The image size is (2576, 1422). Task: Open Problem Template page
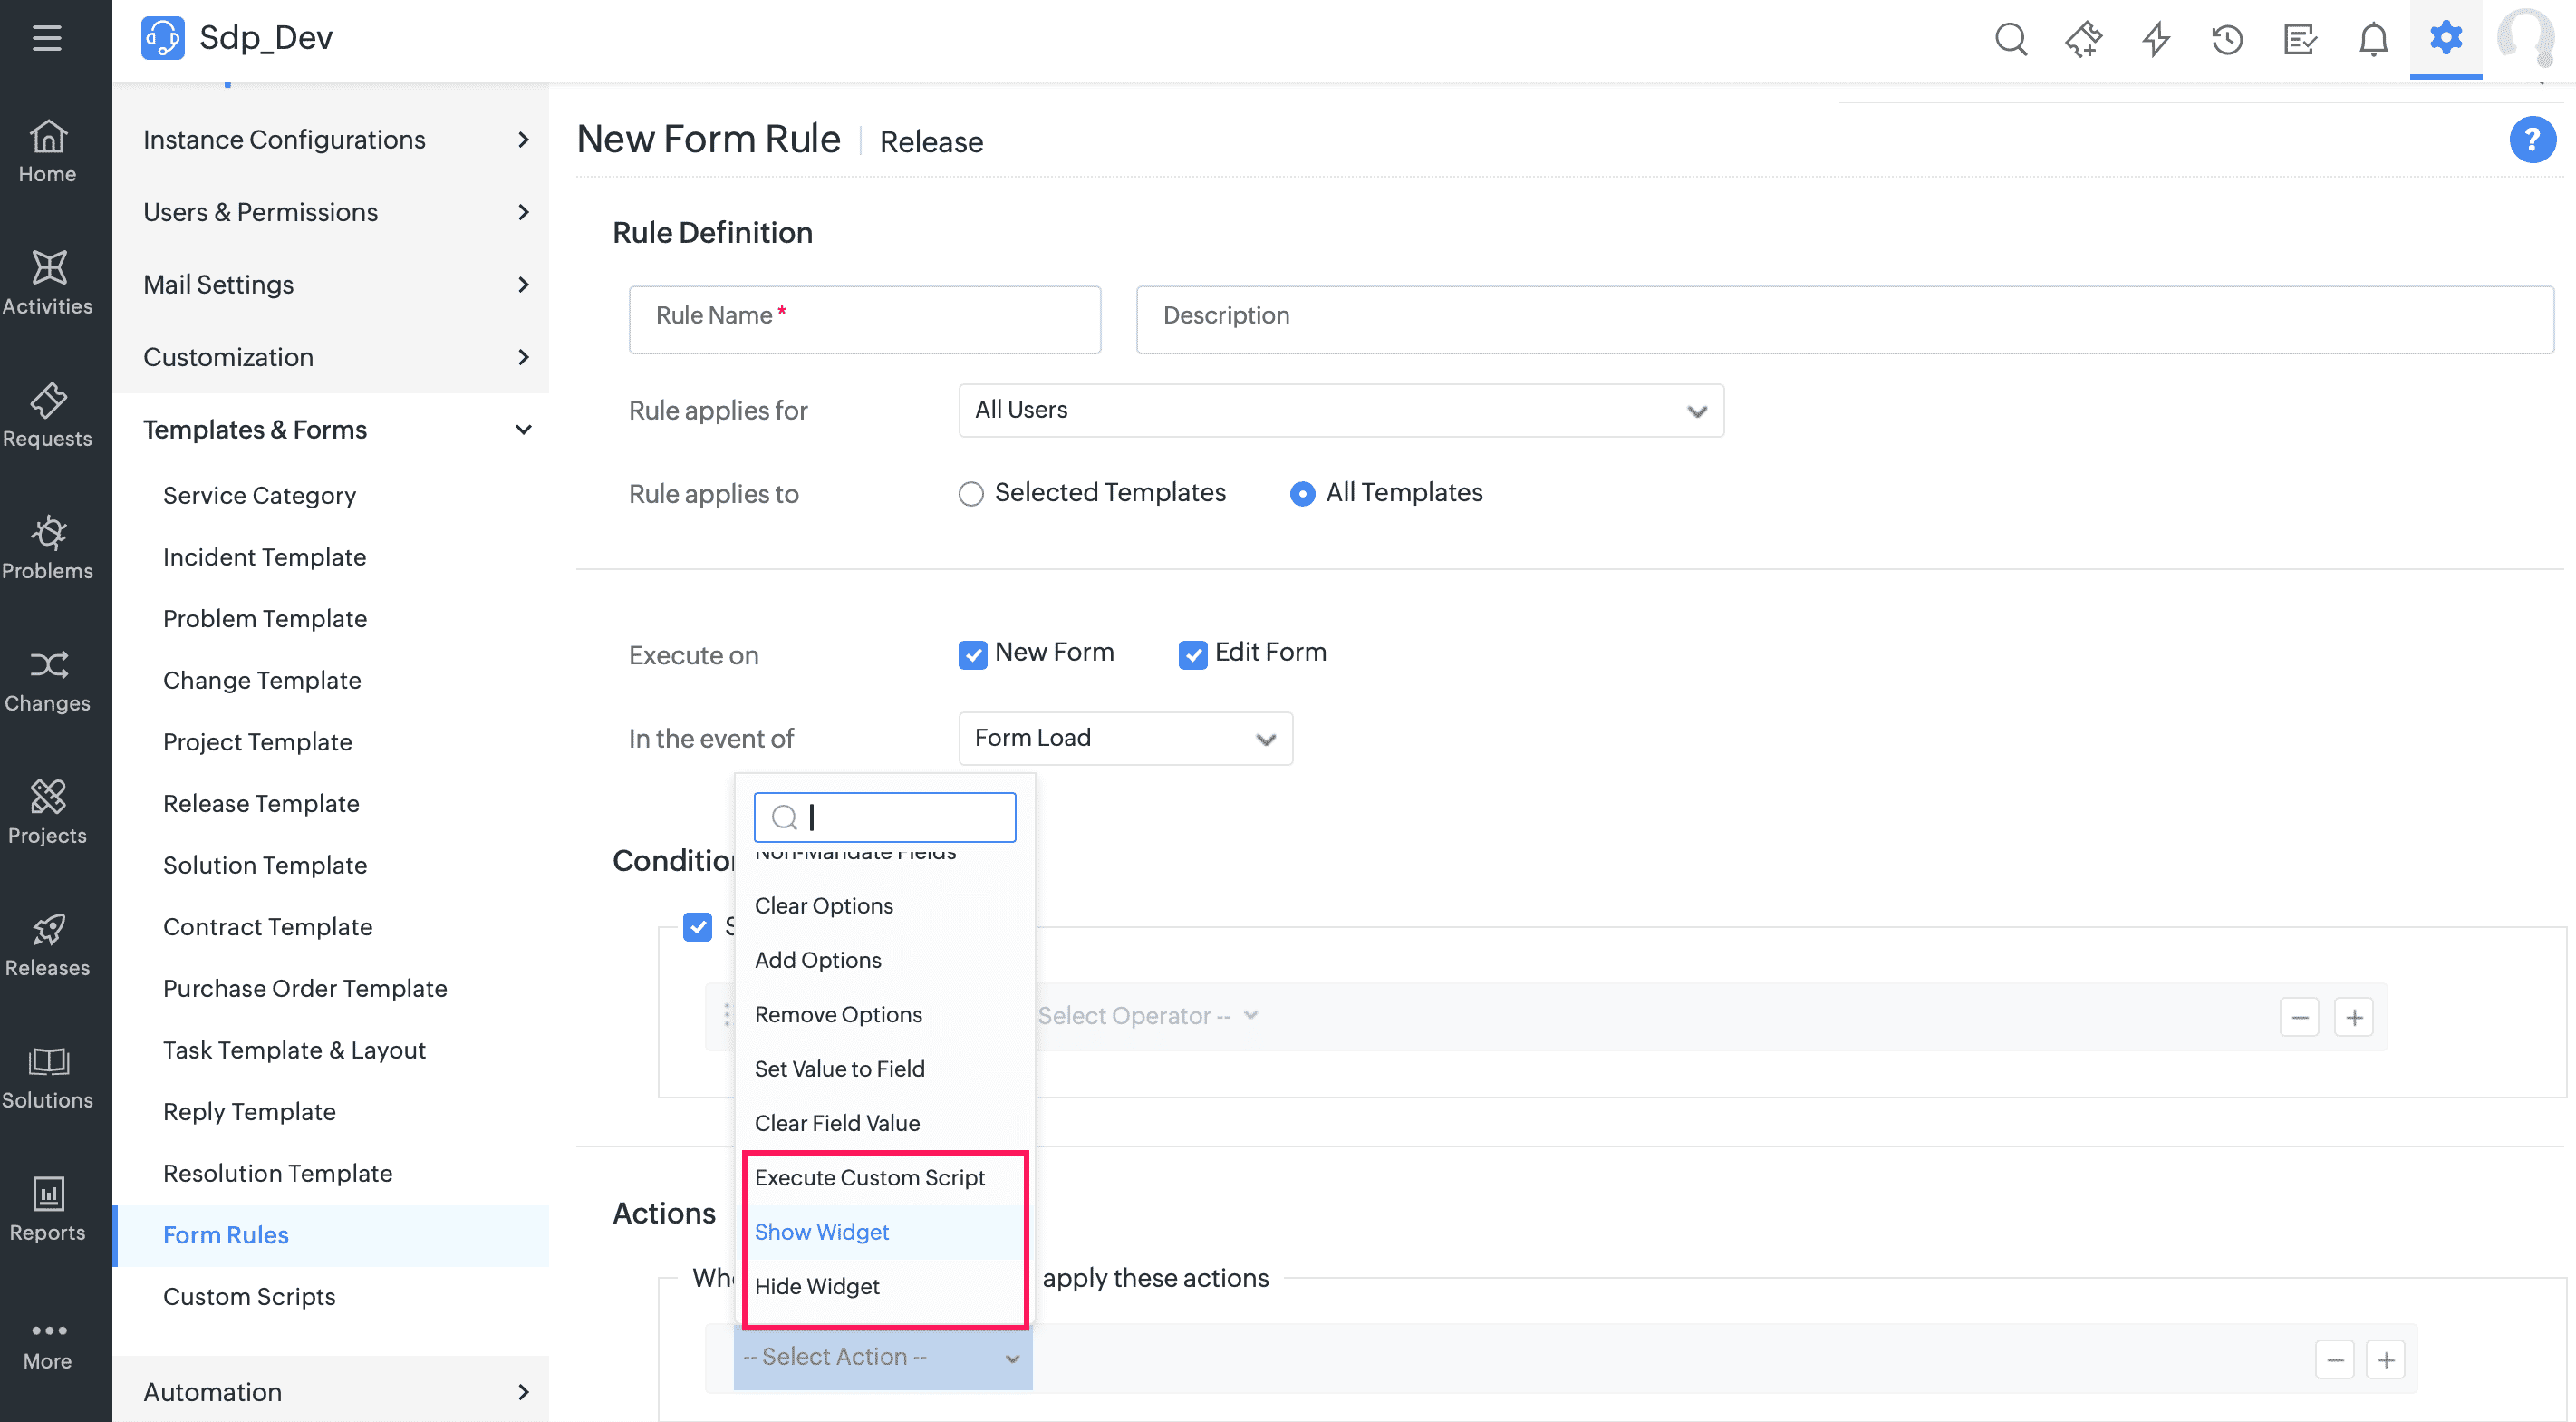[x=264, y=618]
